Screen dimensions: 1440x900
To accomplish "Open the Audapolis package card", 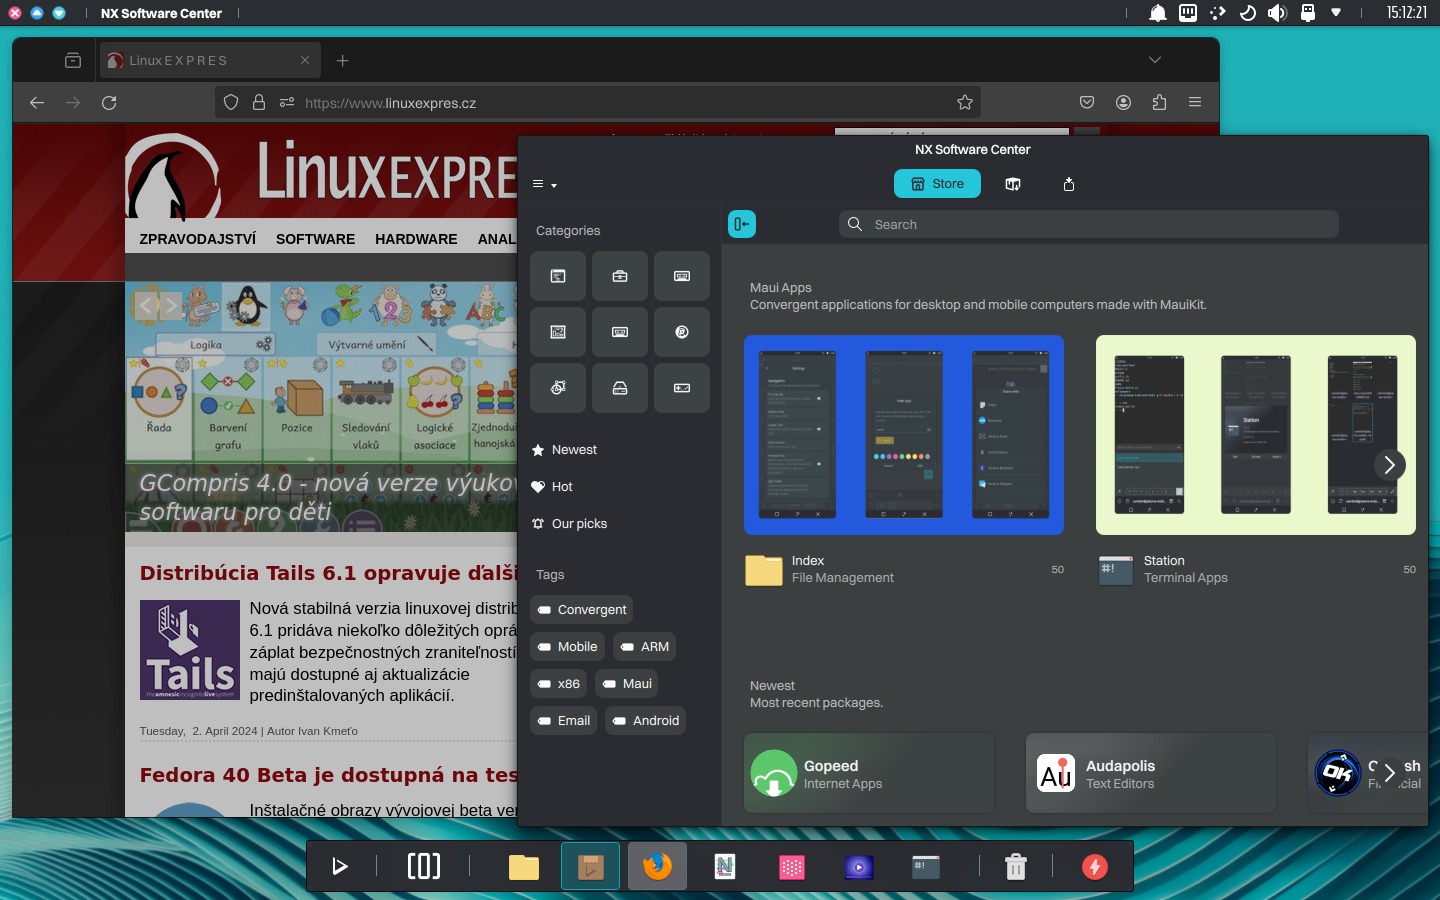I will point(1151,774).
